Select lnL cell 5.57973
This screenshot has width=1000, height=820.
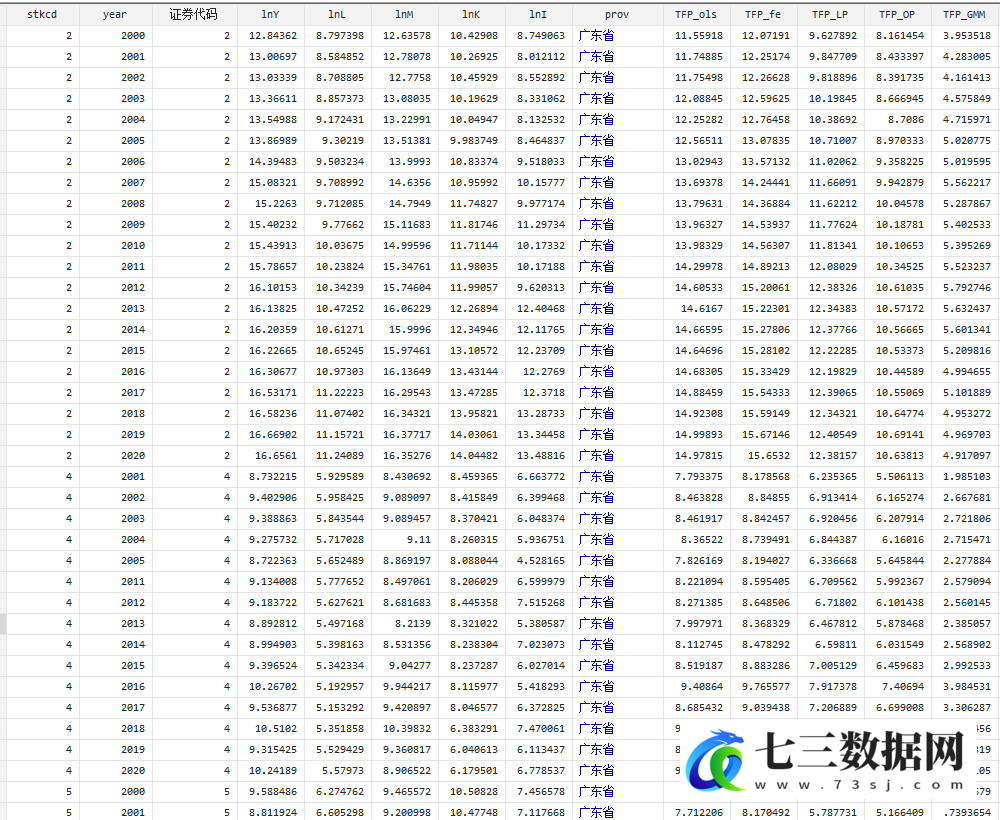[x=337, y=771]
